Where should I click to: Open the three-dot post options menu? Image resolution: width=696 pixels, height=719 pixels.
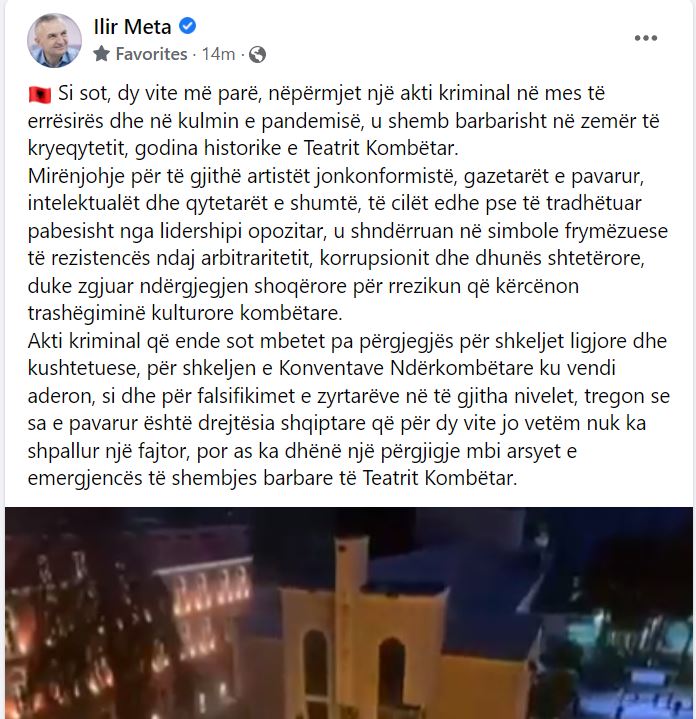click(x=646, y=38)
